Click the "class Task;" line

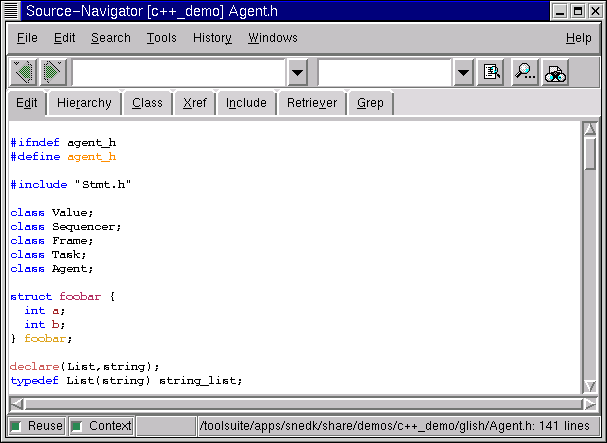coord(48,254)
